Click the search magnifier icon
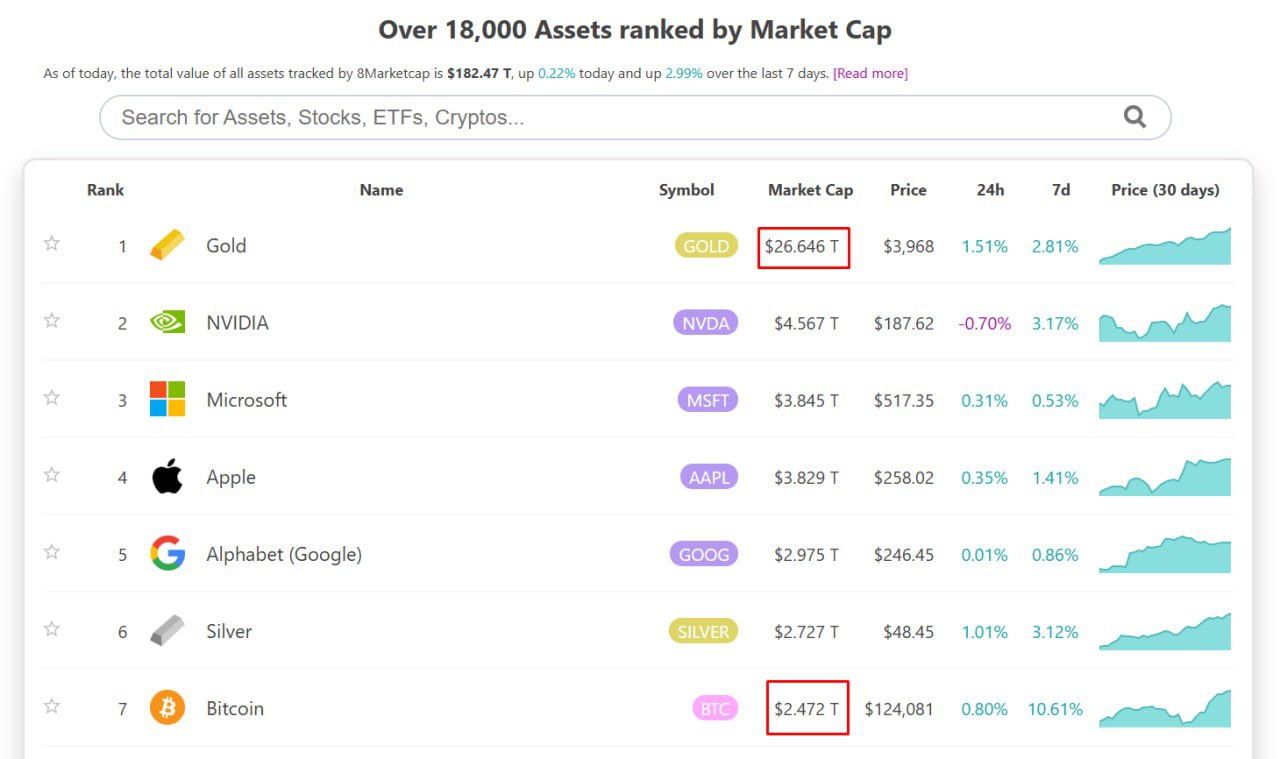 click(1134, 117)
